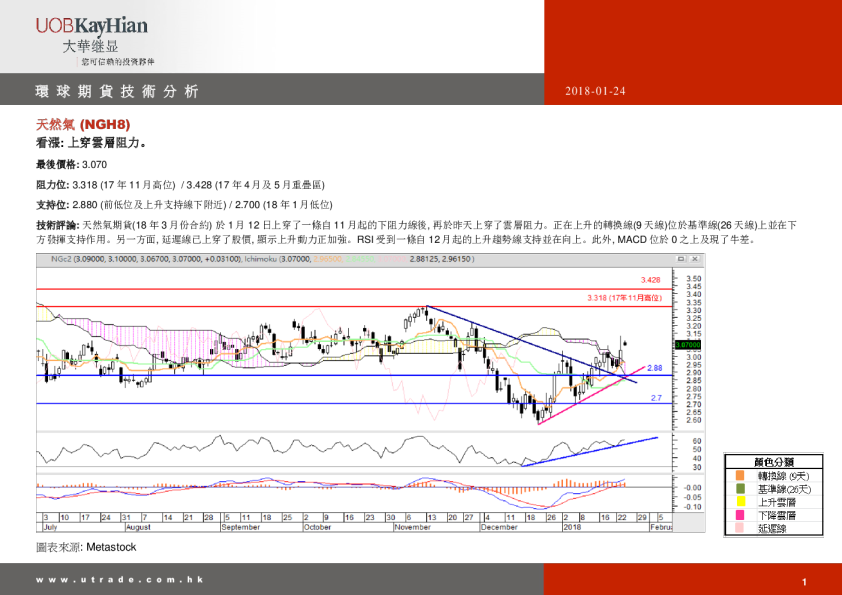The height and width of the screenshot is (595, 842).
Task: Select September on the time axis
Action: click(240, 526)
